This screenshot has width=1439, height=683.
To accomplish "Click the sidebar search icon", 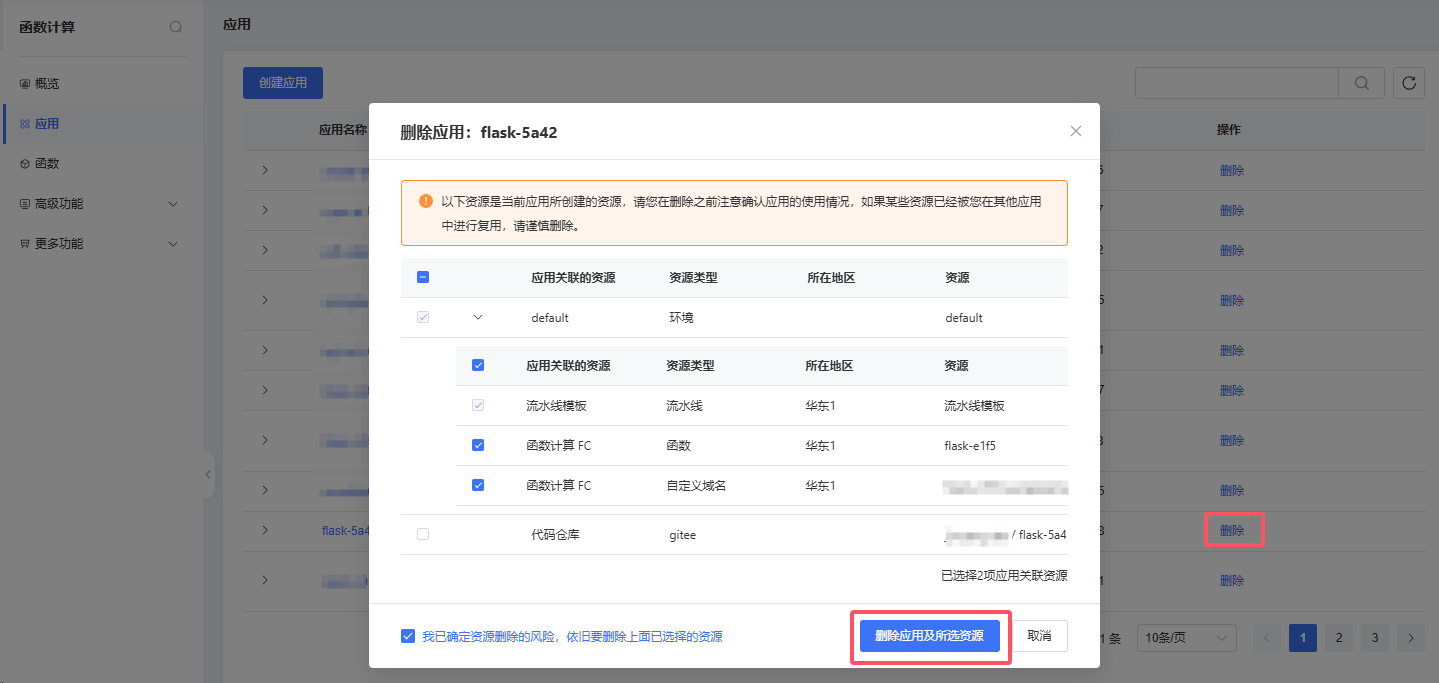I will (176, 27).
